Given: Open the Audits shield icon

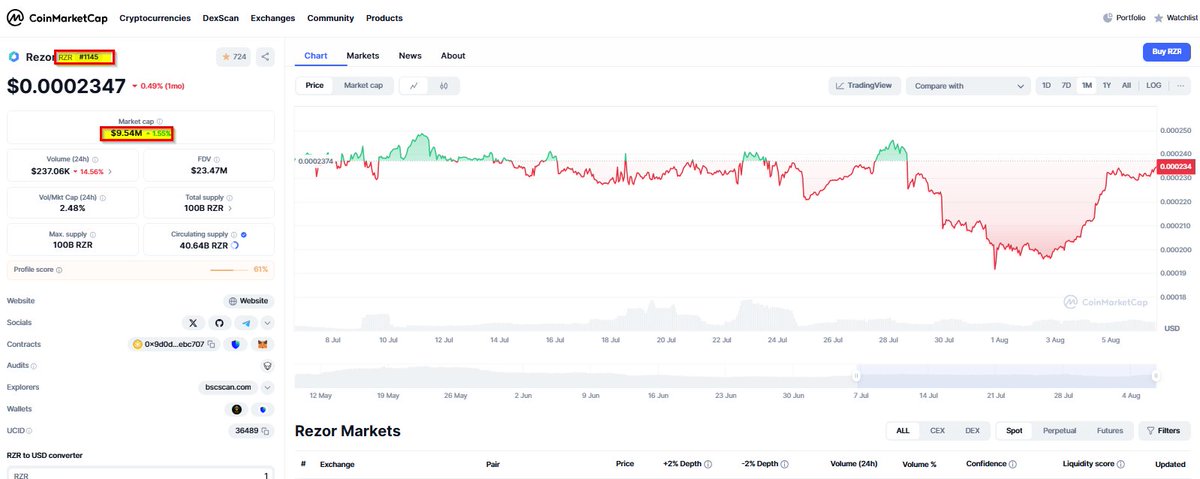Looking at the screenshot, I should pyautogui.click(x=267, y=366).
